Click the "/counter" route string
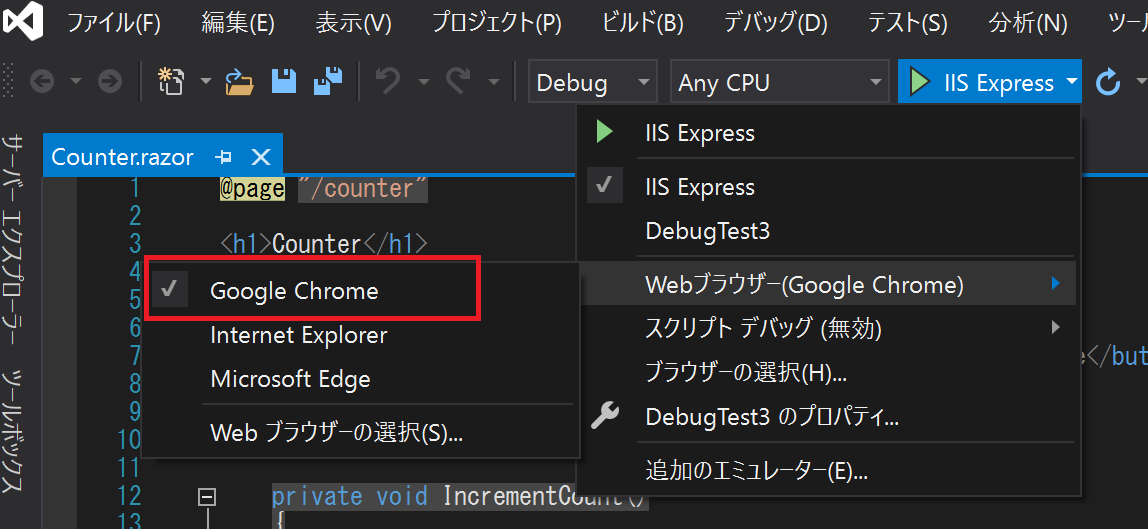Image resolution: width=1148 pixels, height=529 pixels. 363,189
